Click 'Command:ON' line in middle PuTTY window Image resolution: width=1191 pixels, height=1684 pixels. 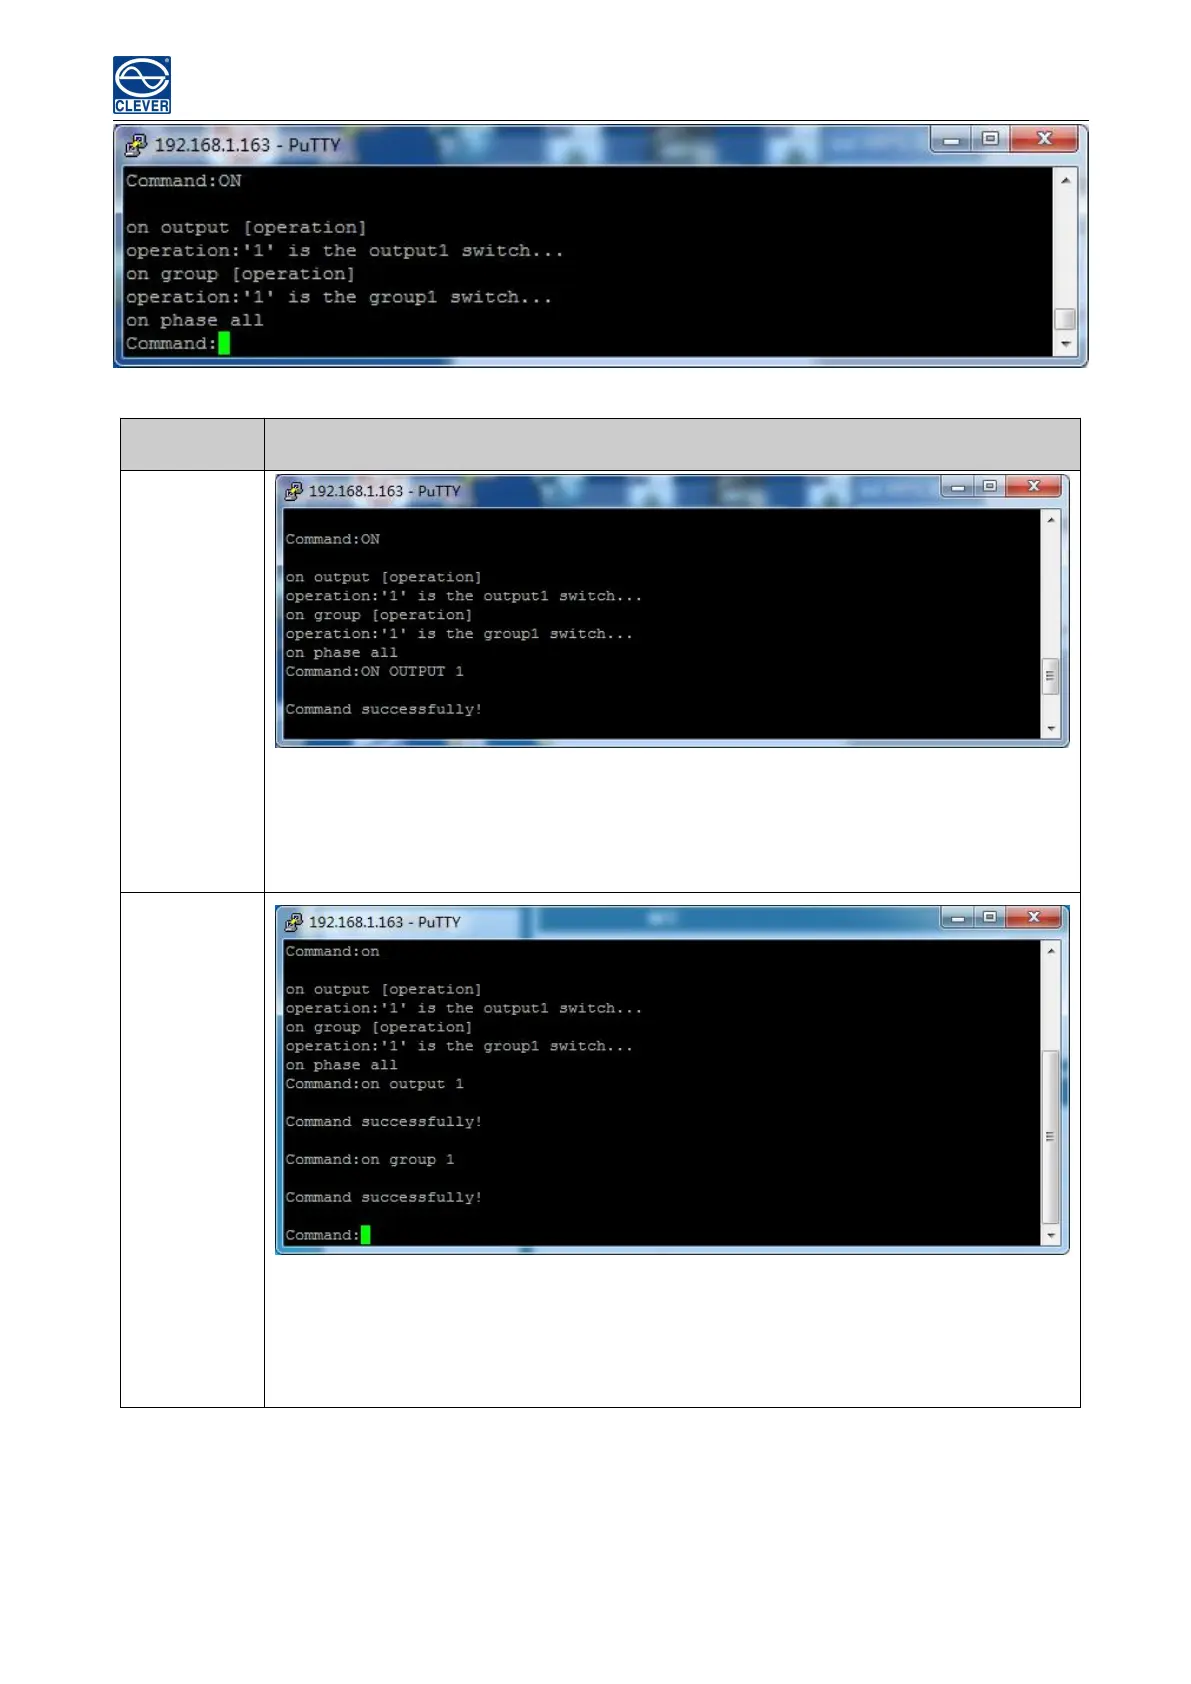coord(333,539)
